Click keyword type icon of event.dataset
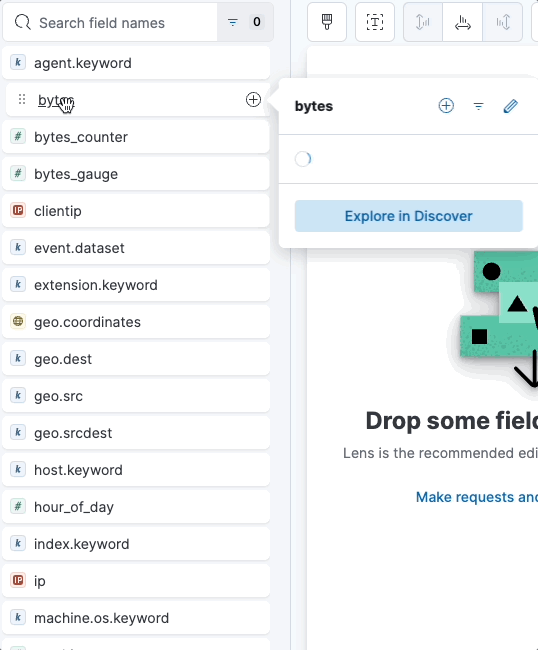Viewport: 538px width, 650px height. pyautogui.click(x=18, y=247)
